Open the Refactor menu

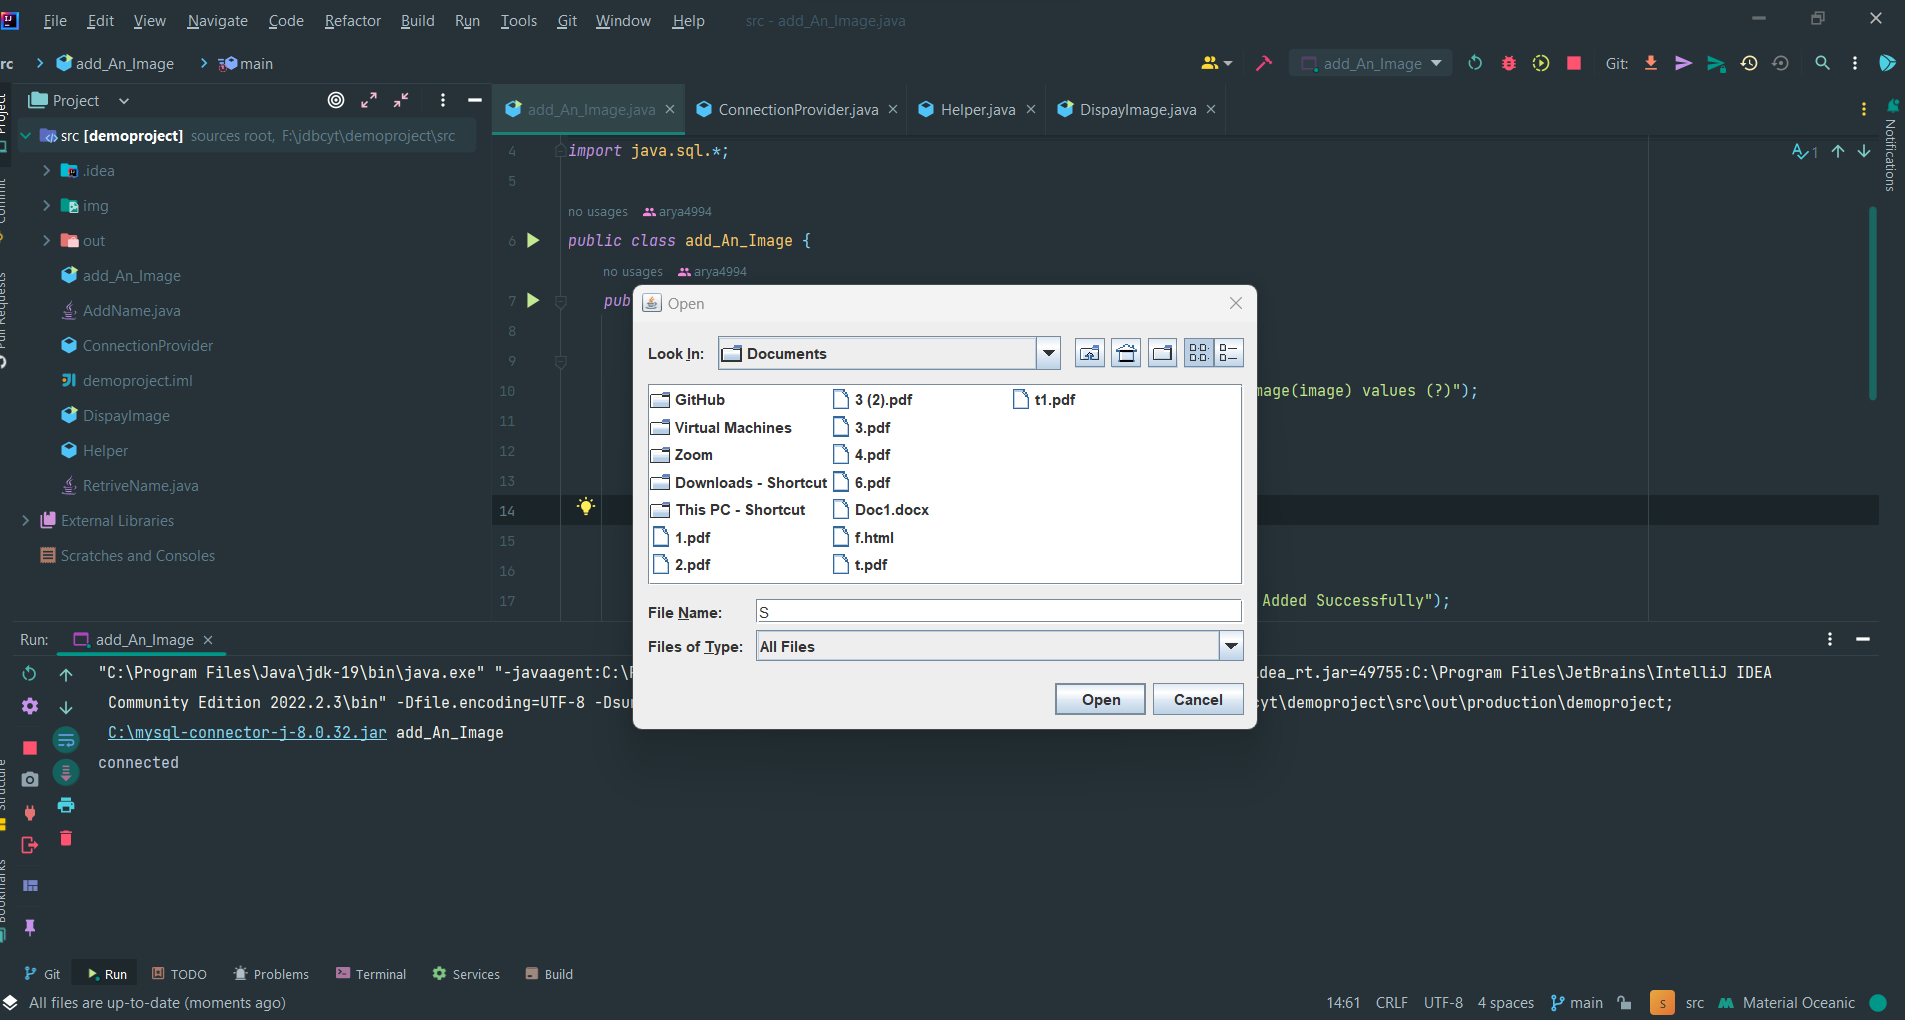[x=352, y=20]
